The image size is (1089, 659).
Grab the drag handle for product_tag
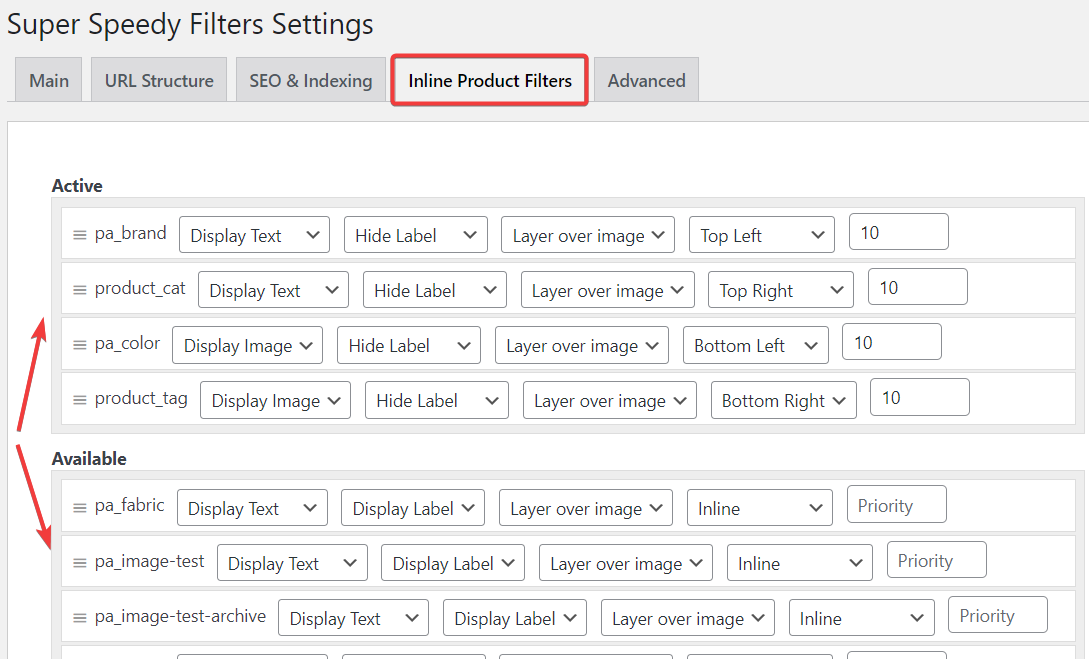tap(80, 399)
